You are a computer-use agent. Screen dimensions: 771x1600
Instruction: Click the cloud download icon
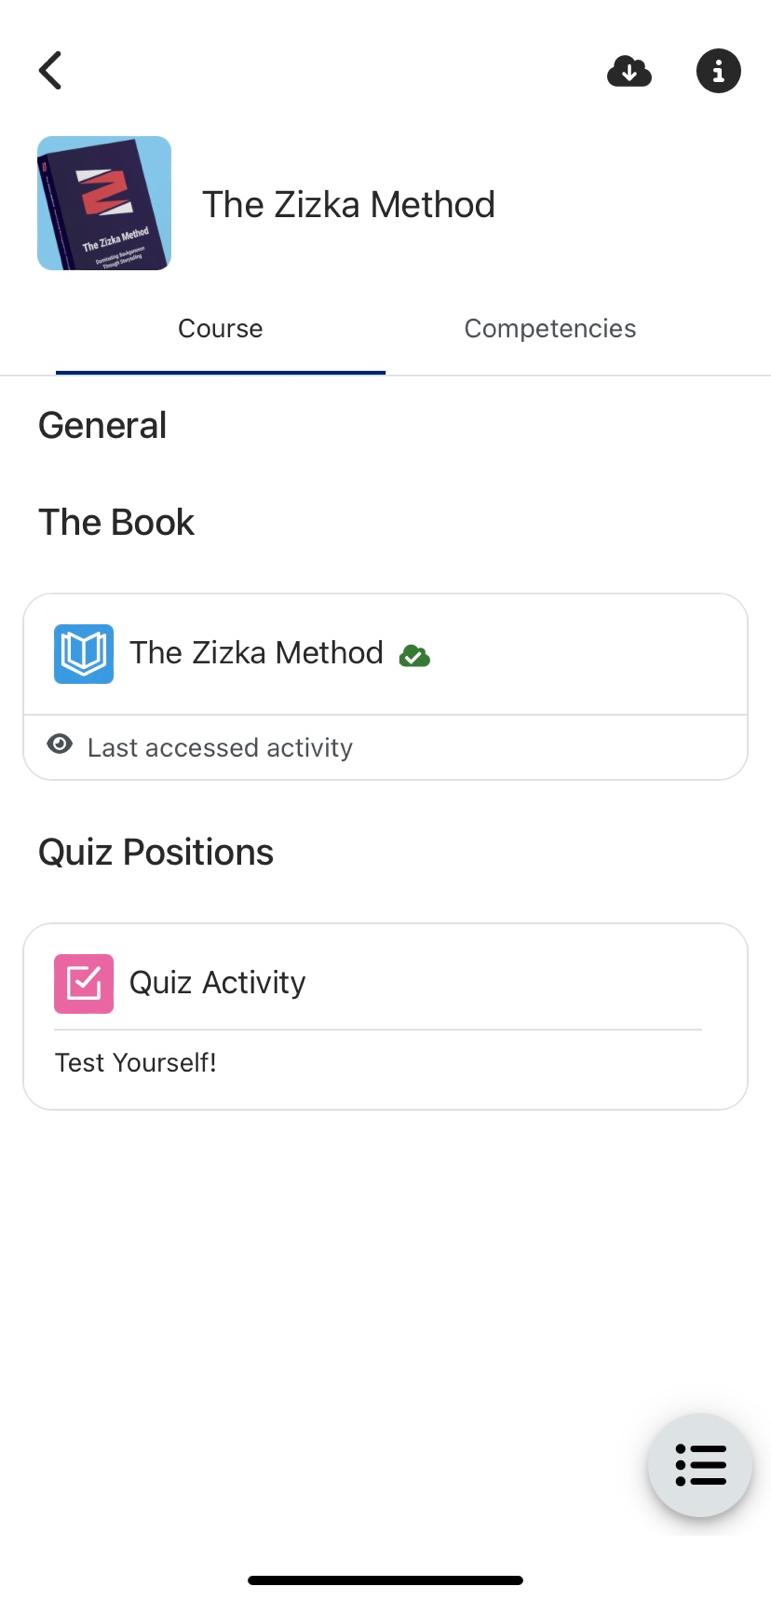[629, 72]
